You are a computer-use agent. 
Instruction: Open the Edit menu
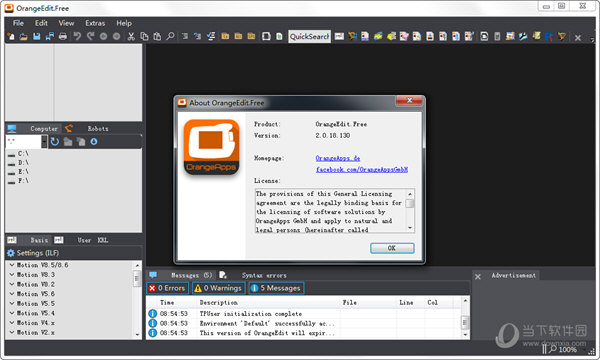click(x=41, y=23)
